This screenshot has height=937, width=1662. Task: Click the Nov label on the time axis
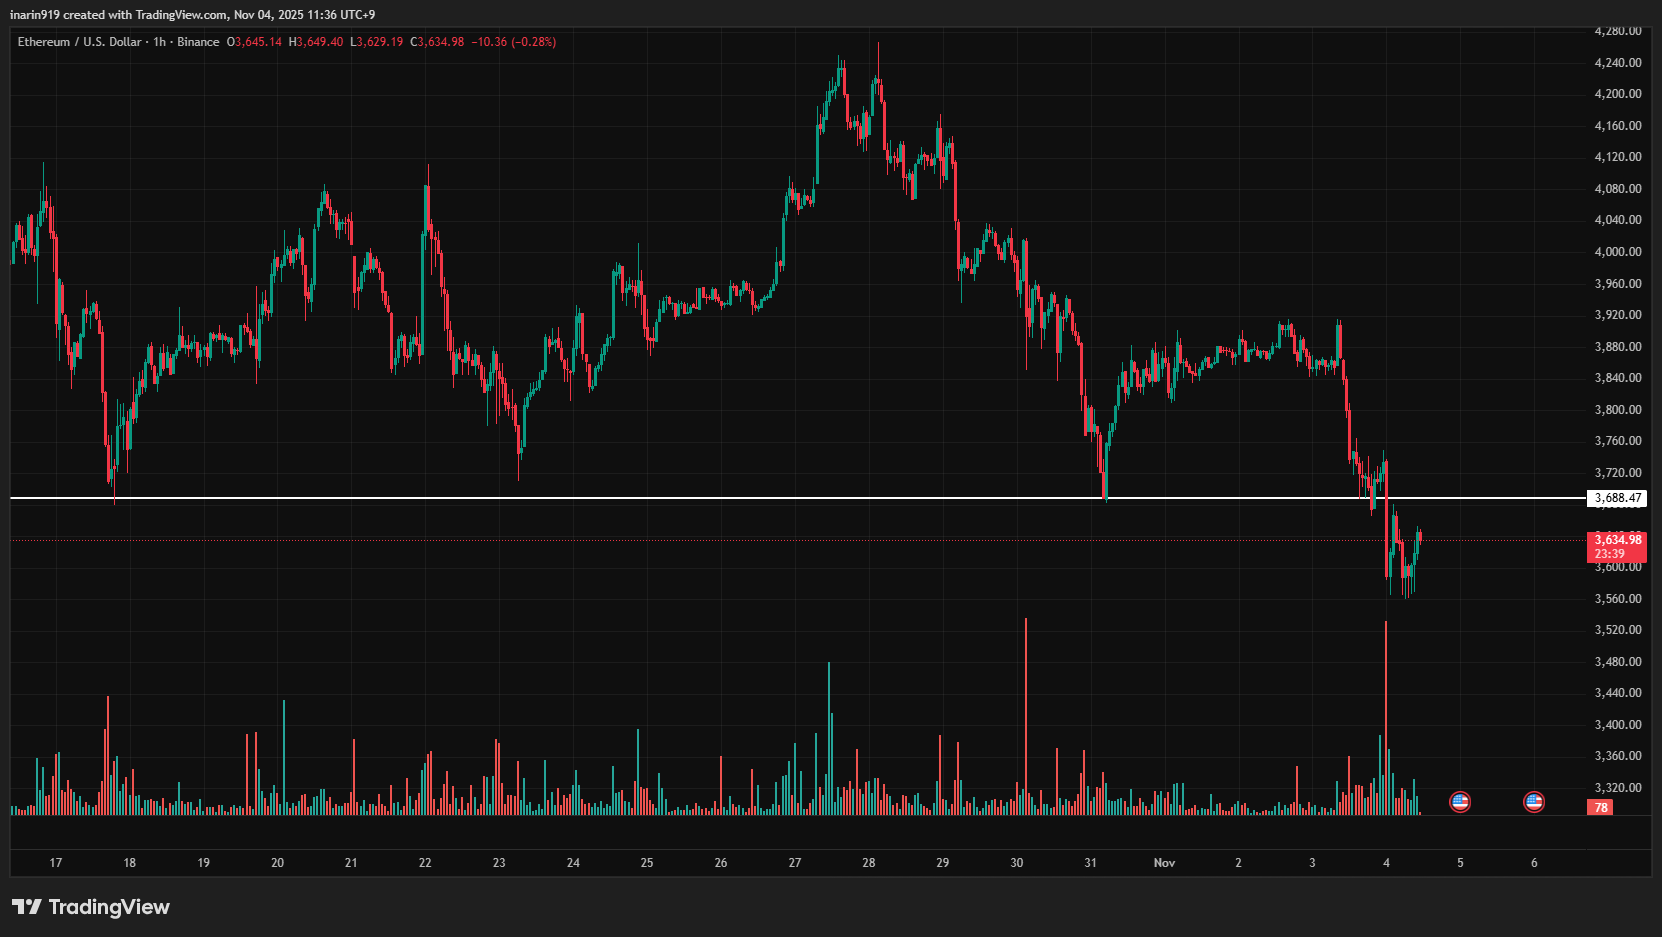tap(1164, 862)
